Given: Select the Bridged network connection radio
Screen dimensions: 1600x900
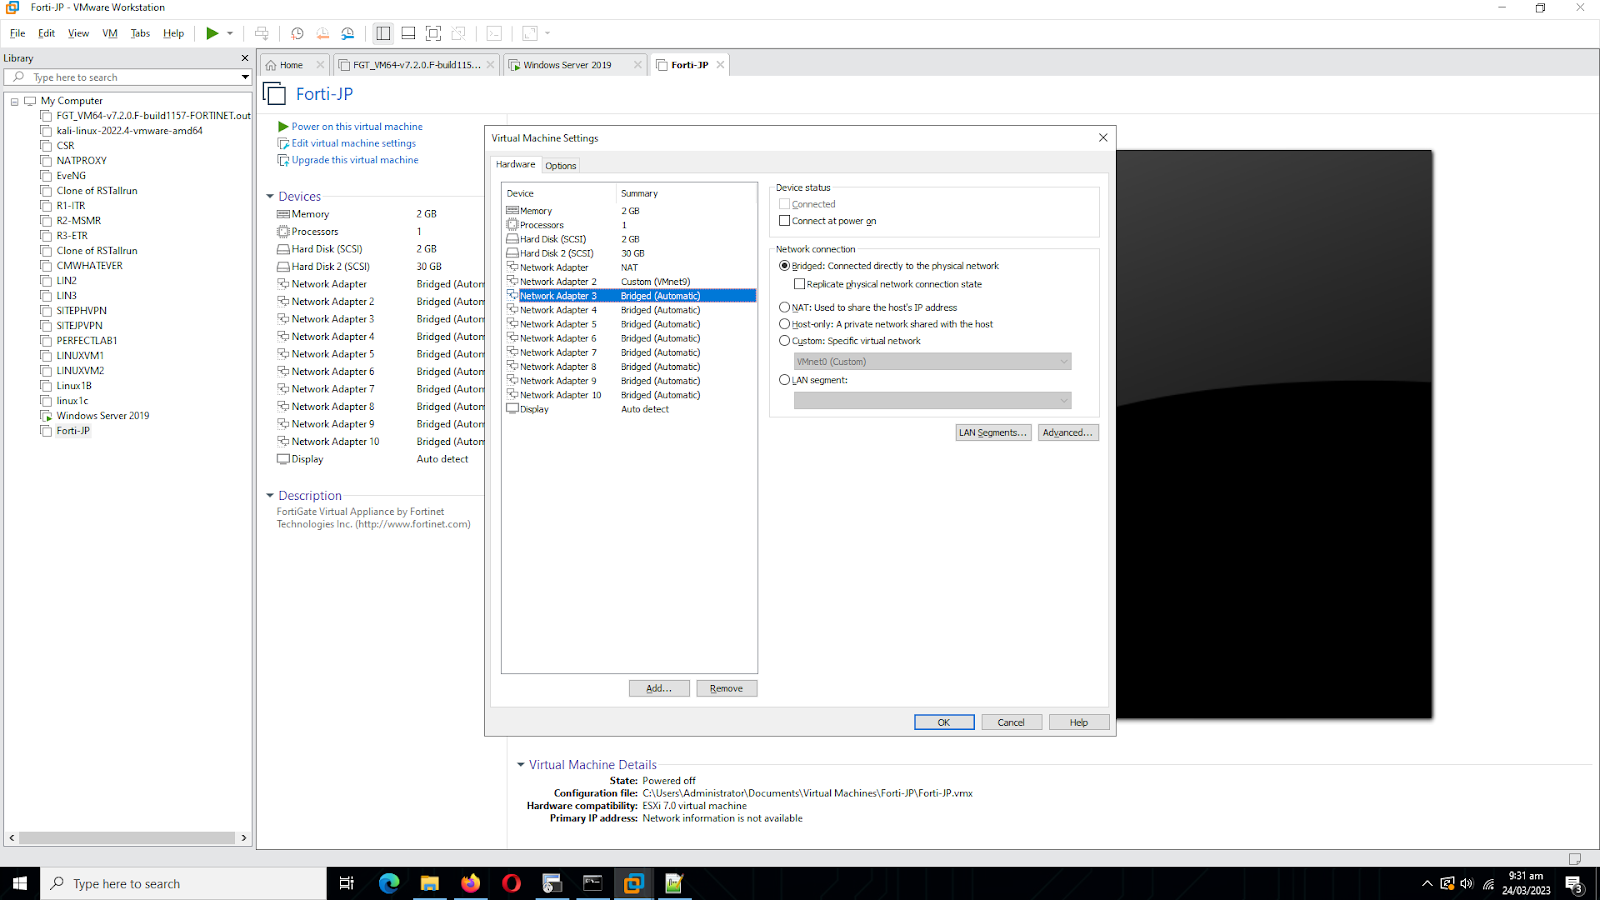Looking at the screenshot, I should [x=784, y=266].
